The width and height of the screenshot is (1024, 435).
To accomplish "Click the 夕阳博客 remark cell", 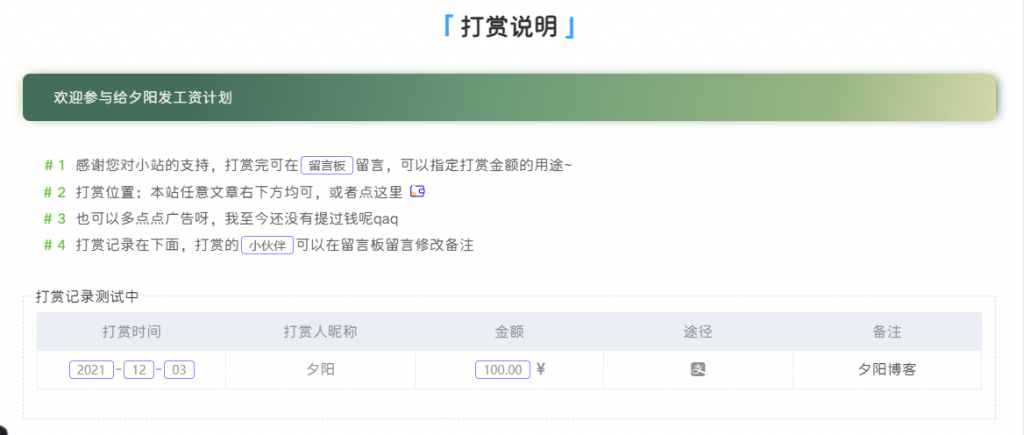I will click(887, 370).
